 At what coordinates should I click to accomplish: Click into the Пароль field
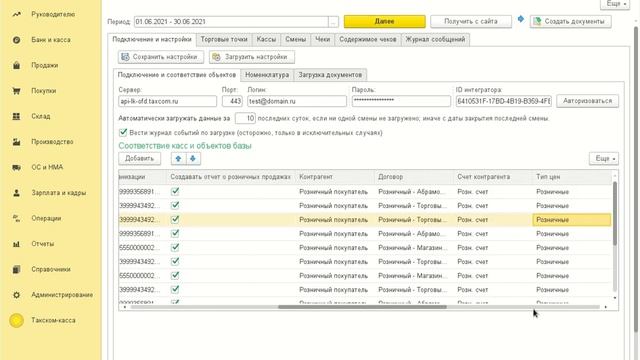click(401, 101)
